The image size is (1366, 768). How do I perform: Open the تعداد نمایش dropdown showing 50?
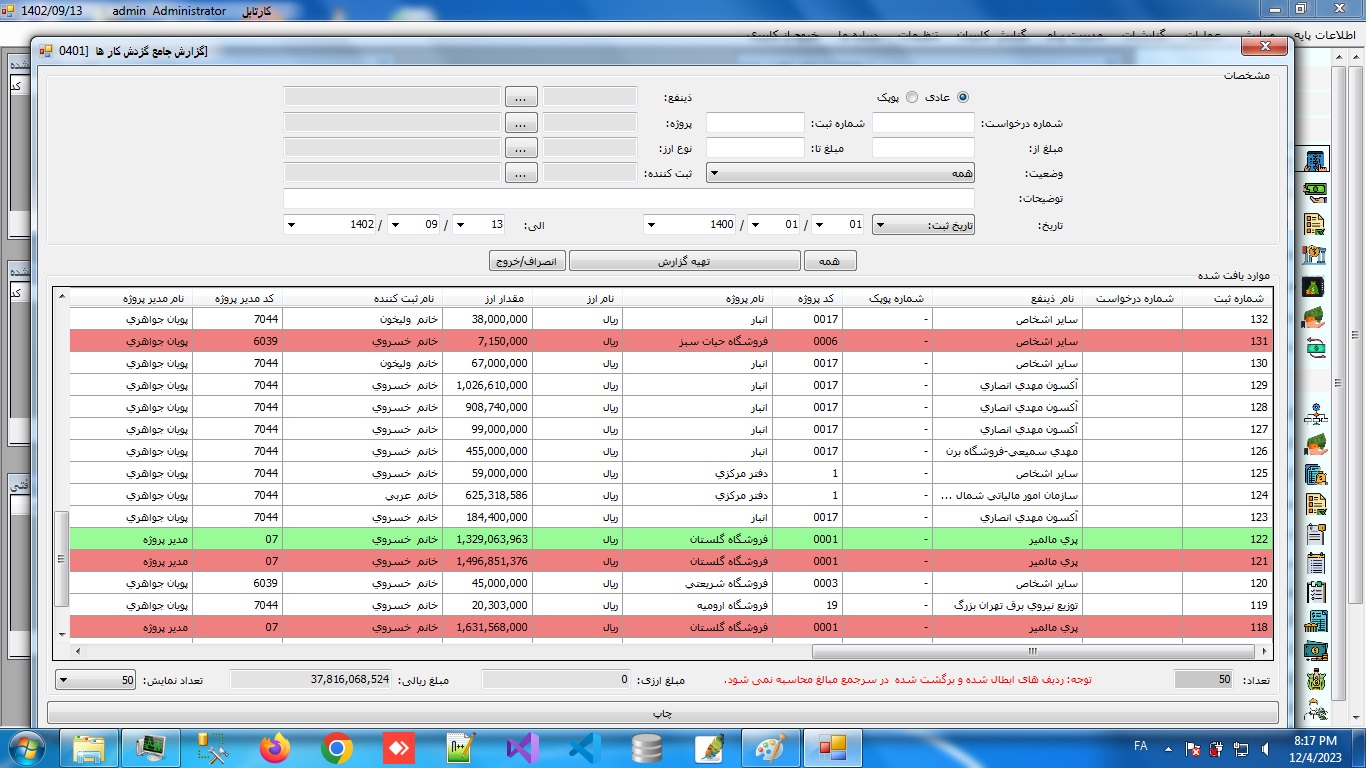(x=96, y=680)
